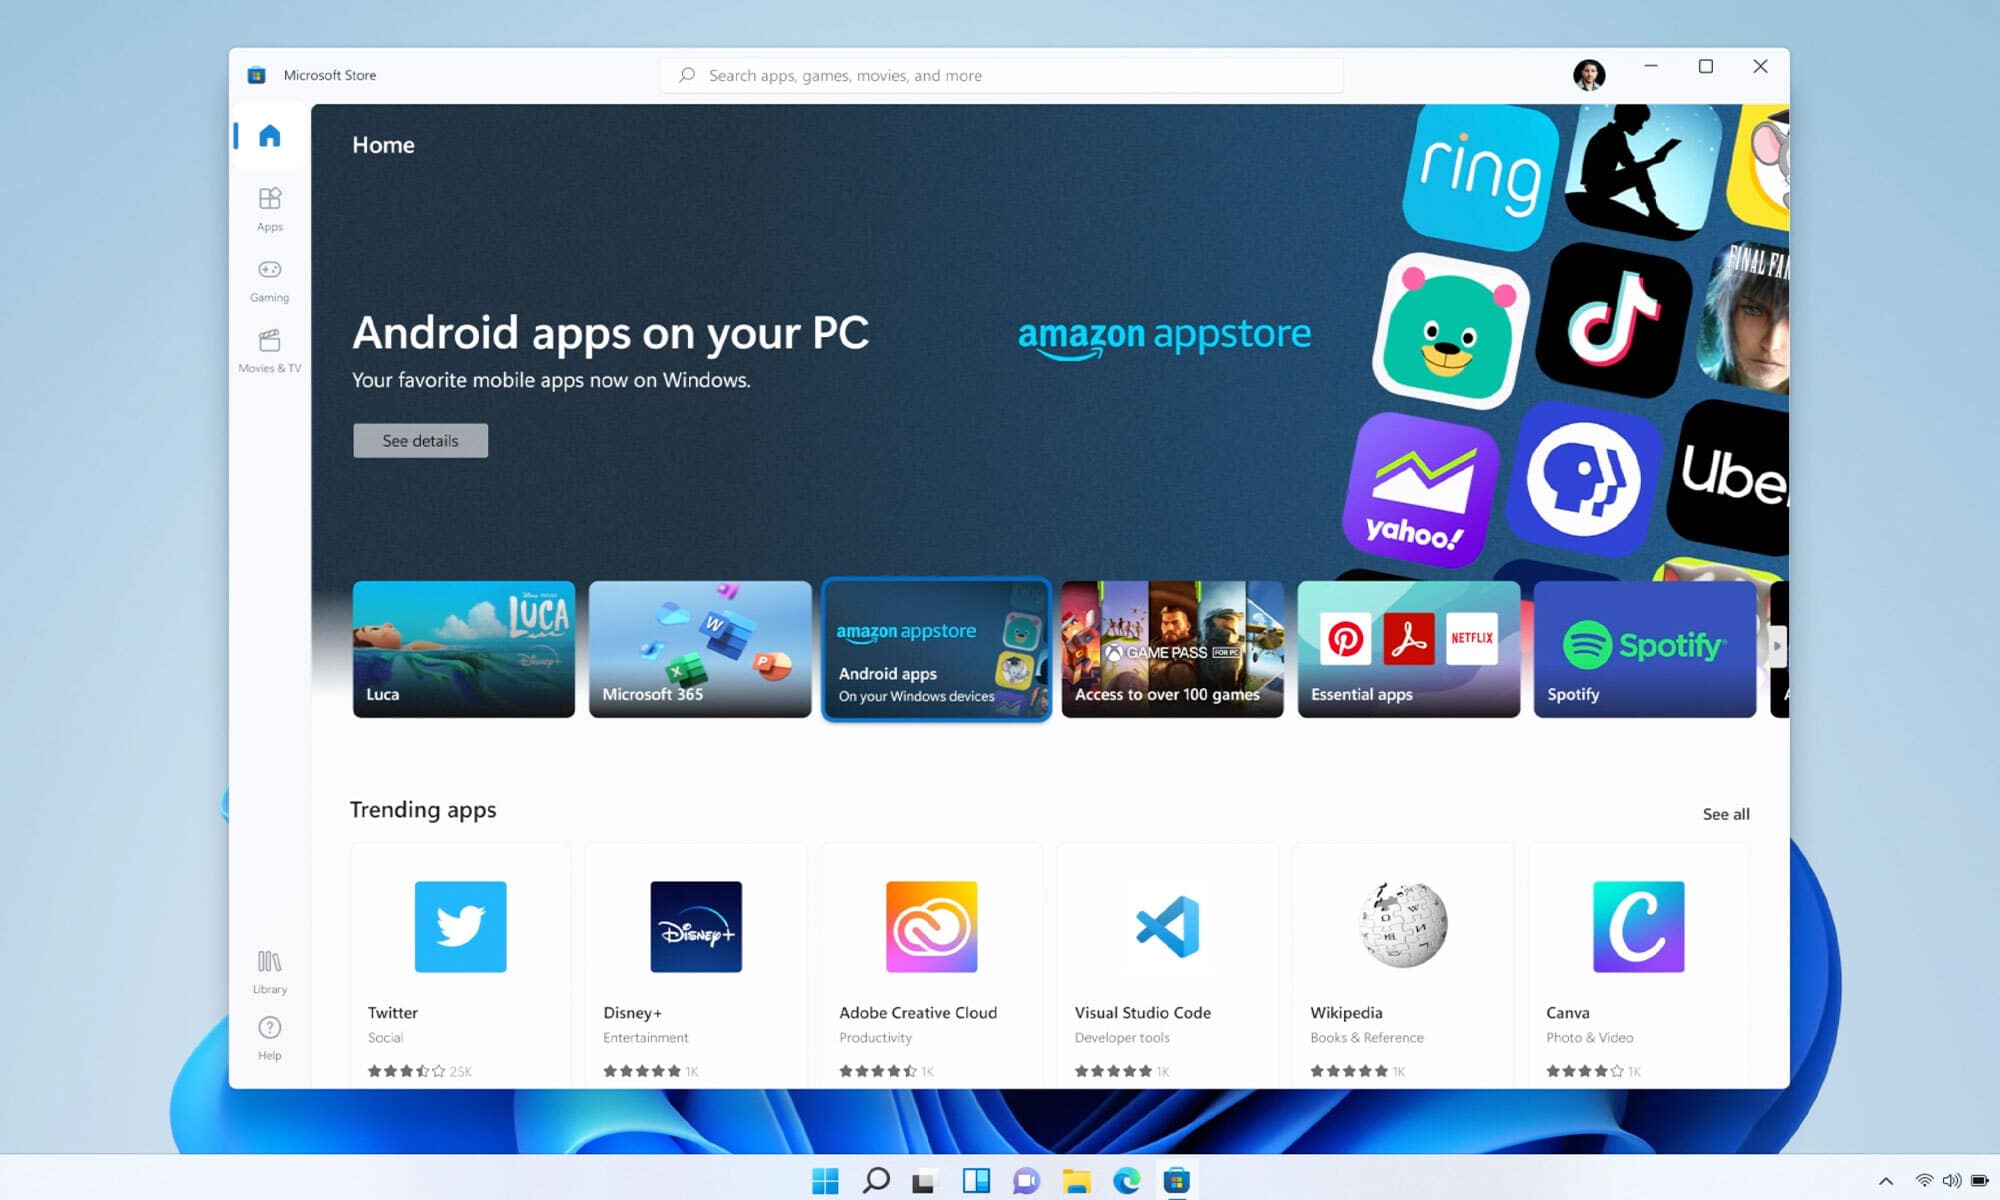
Task: Click the carousel right arrow expander
Action: [x=1777, y=647]
